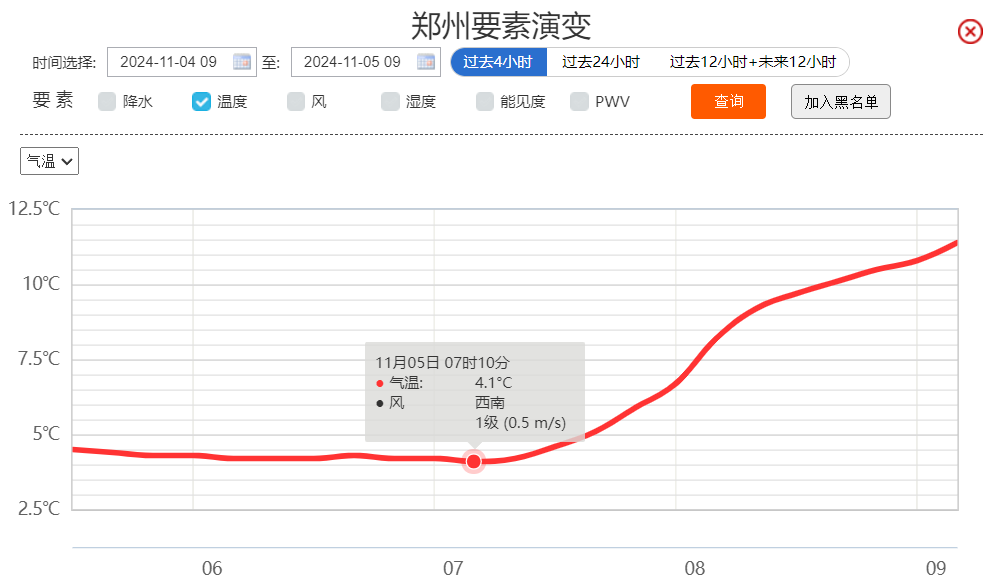The image size is (995, 587).
Task: Click the 09 hour axis label
Action: click(x=936, y=568)
